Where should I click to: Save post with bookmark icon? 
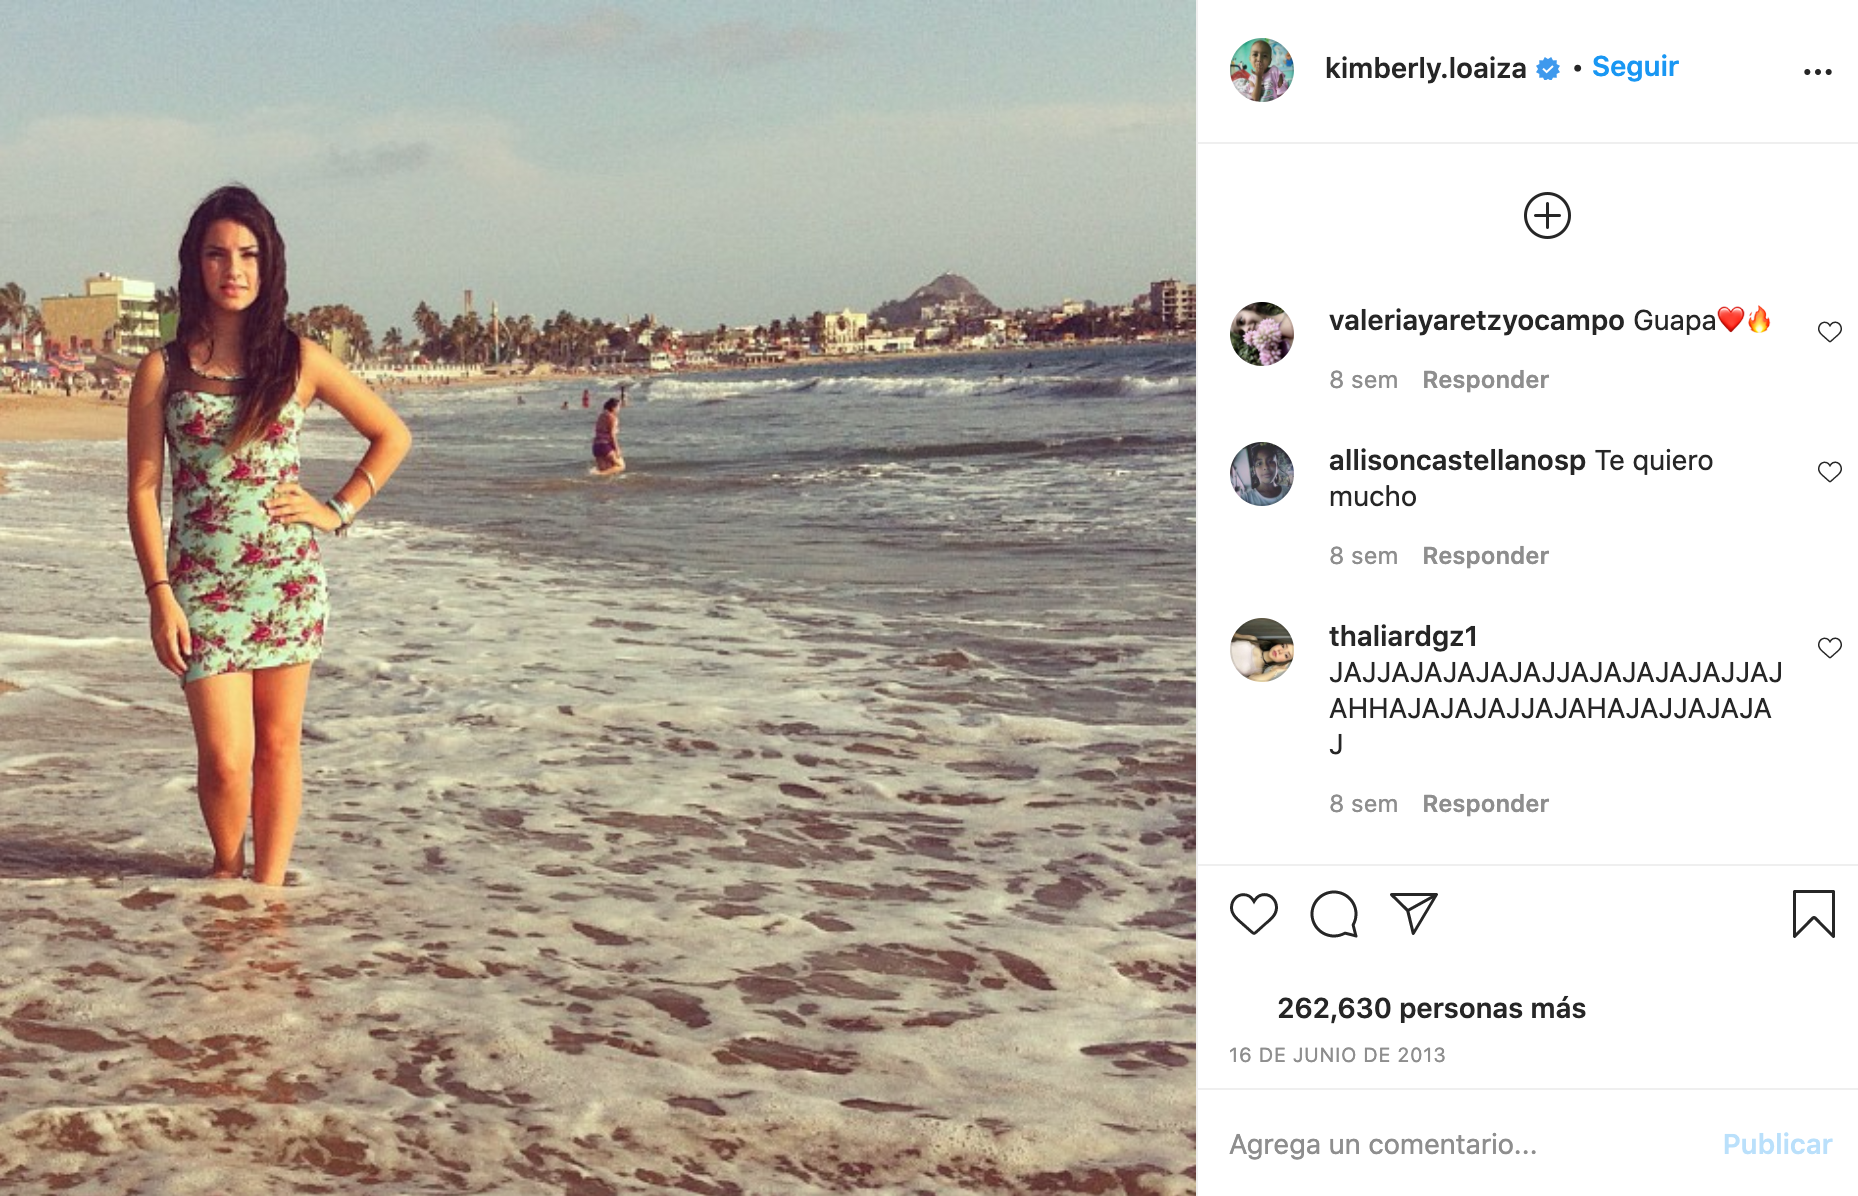(1813, 913)
